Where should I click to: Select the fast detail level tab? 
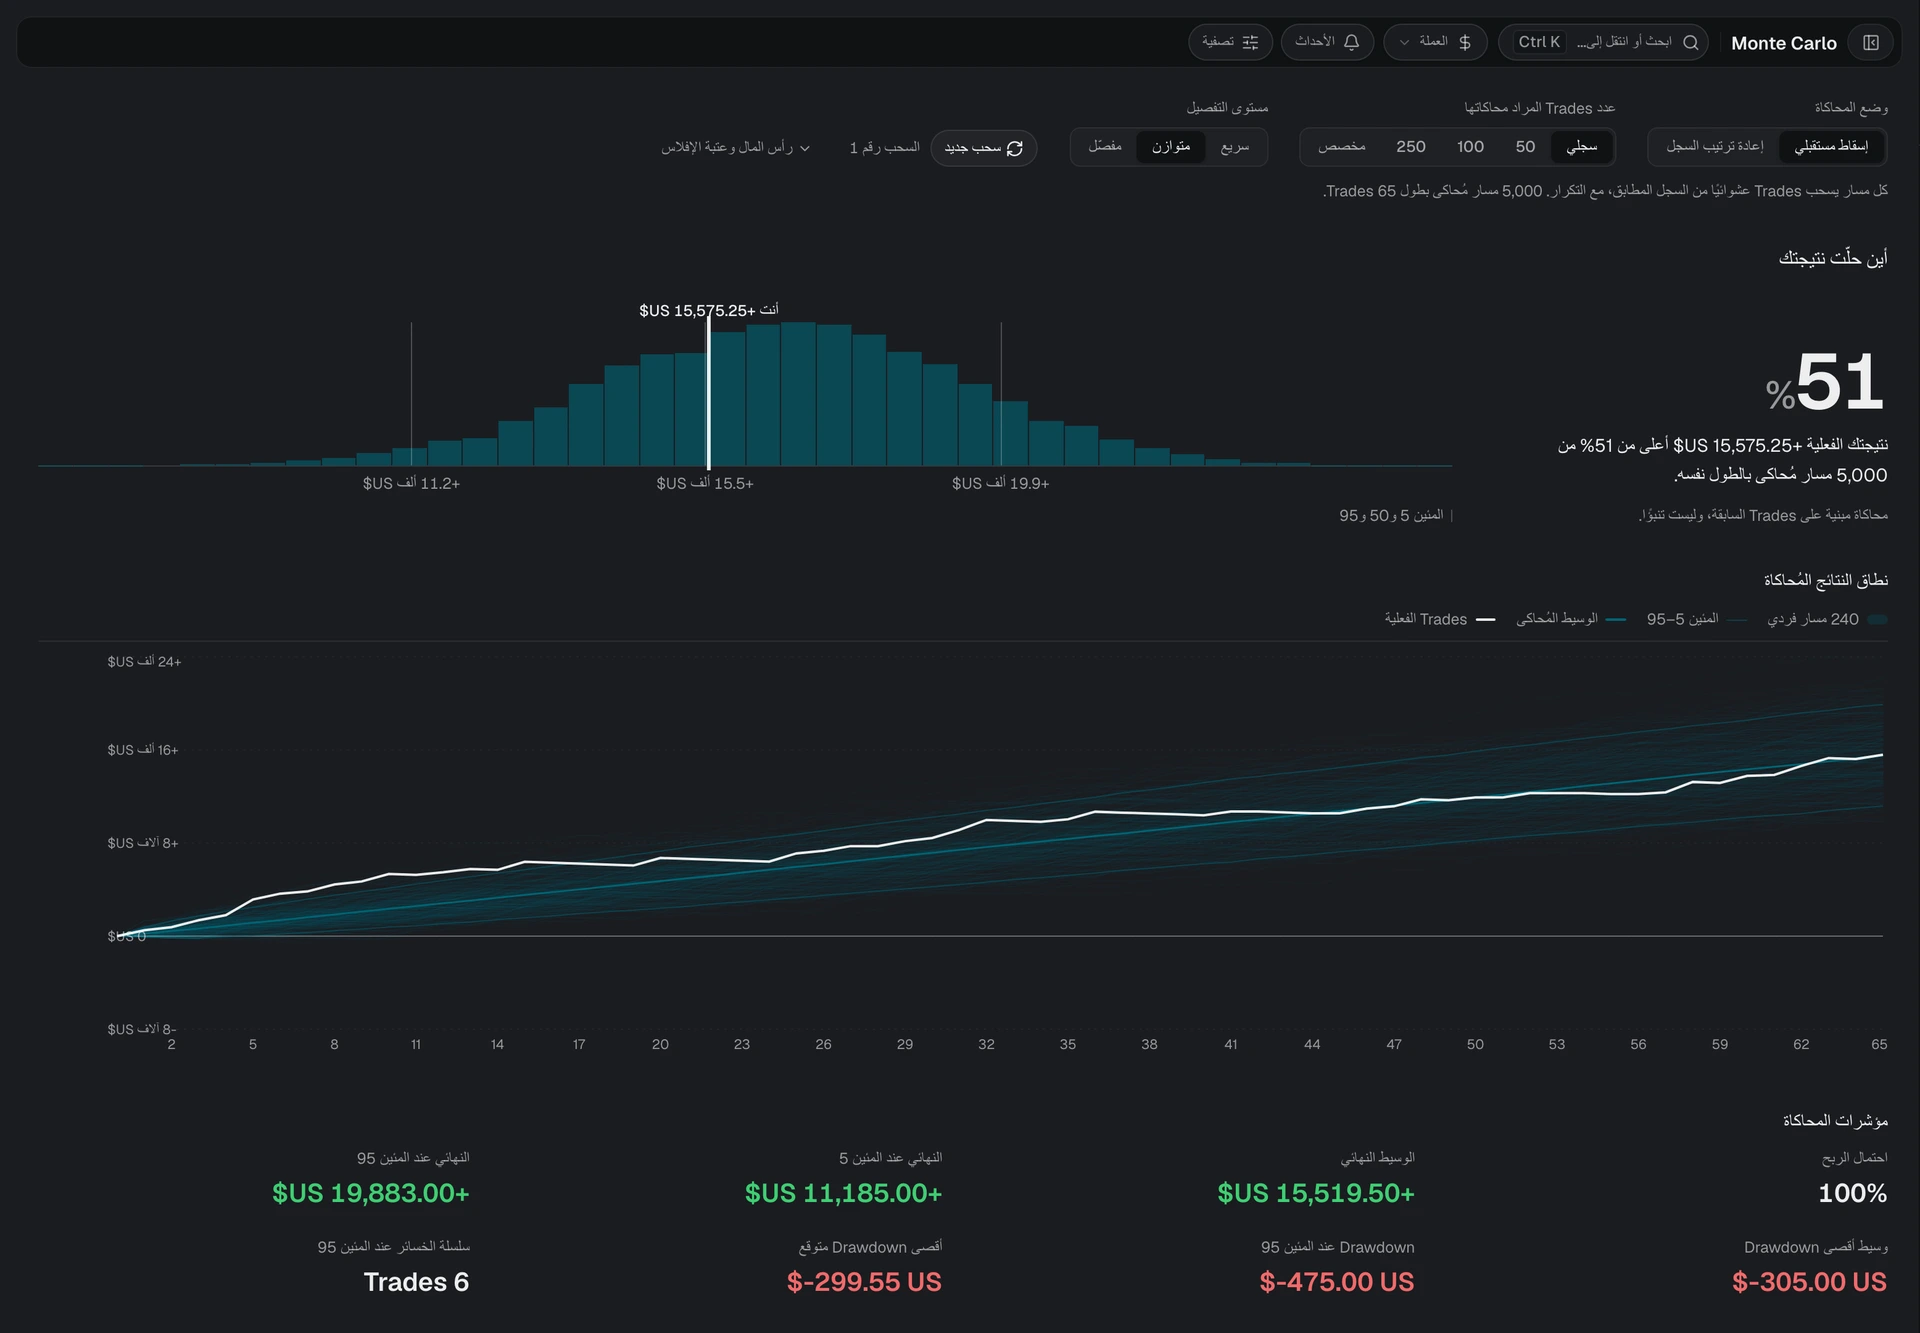[1235, 147]
